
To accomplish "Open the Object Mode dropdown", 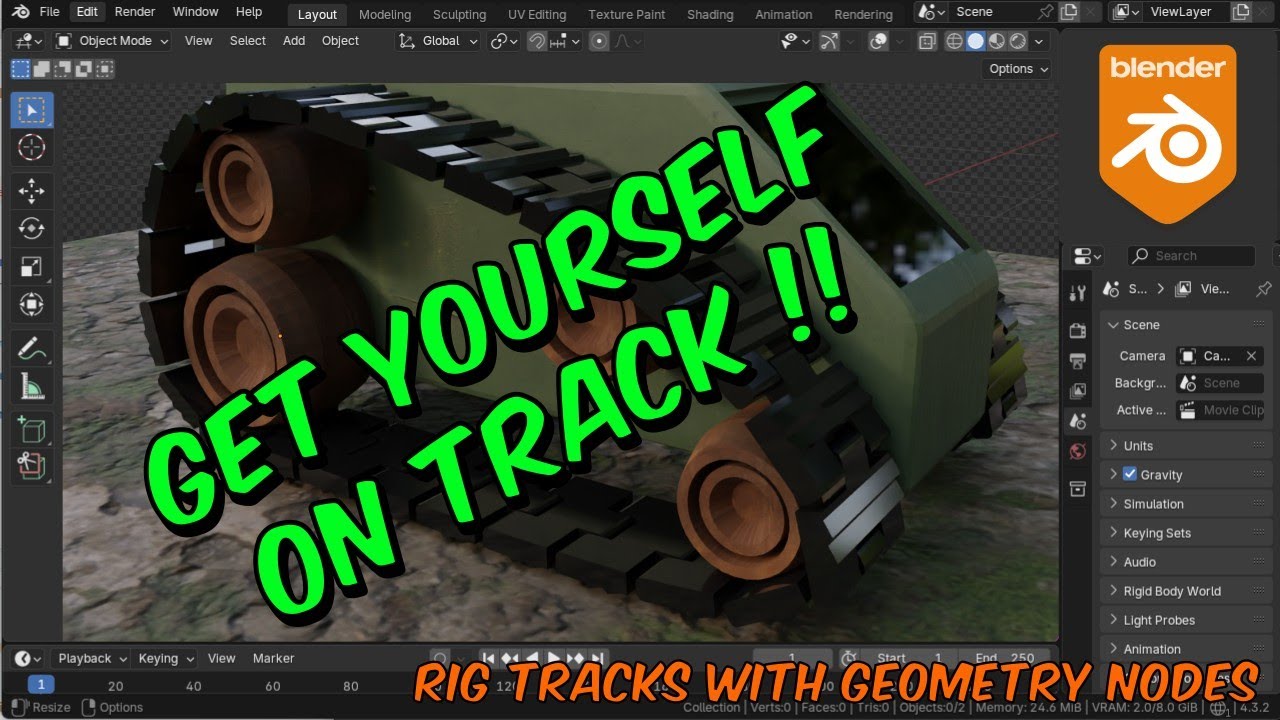I will tap(112, 41).
